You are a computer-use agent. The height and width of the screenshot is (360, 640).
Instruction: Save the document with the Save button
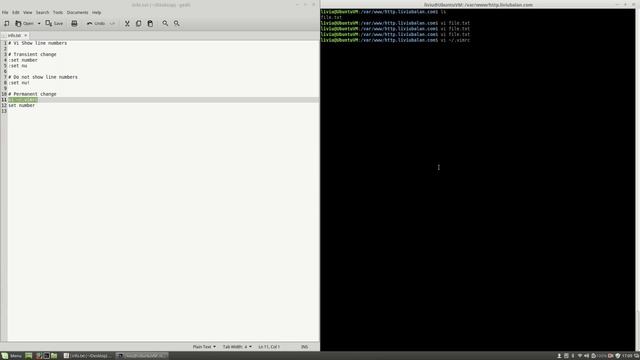(54, 24)
